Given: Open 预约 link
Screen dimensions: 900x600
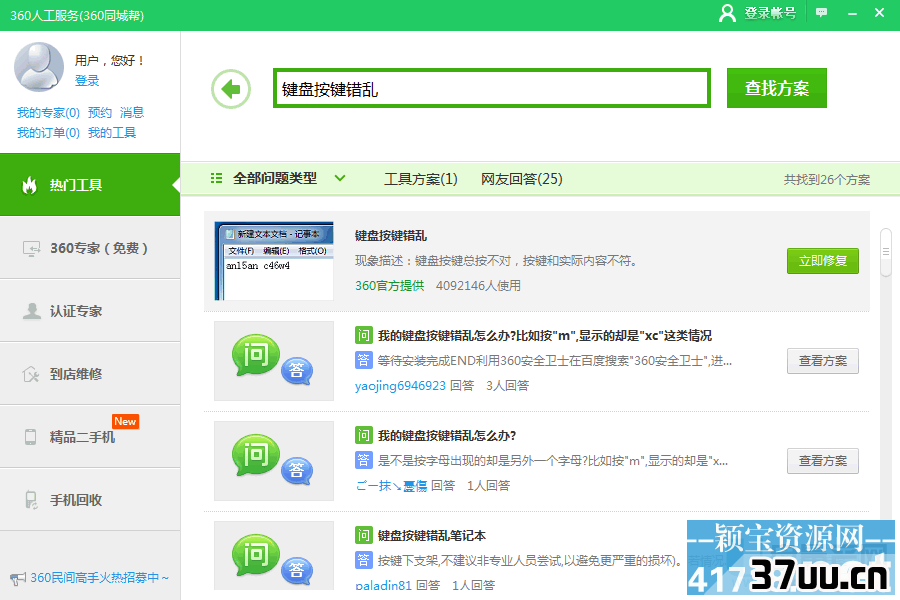Looking at the screenshot, I should [100, 113].
